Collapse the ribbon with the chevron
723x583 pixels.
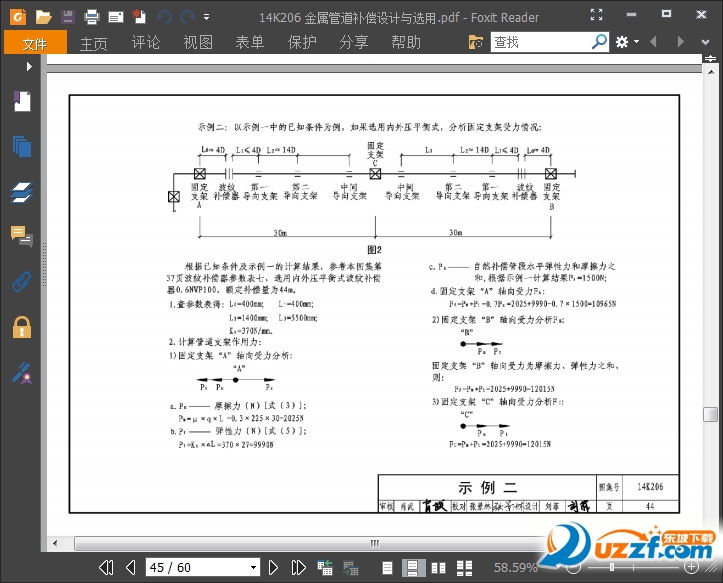(x=705, y=42)
